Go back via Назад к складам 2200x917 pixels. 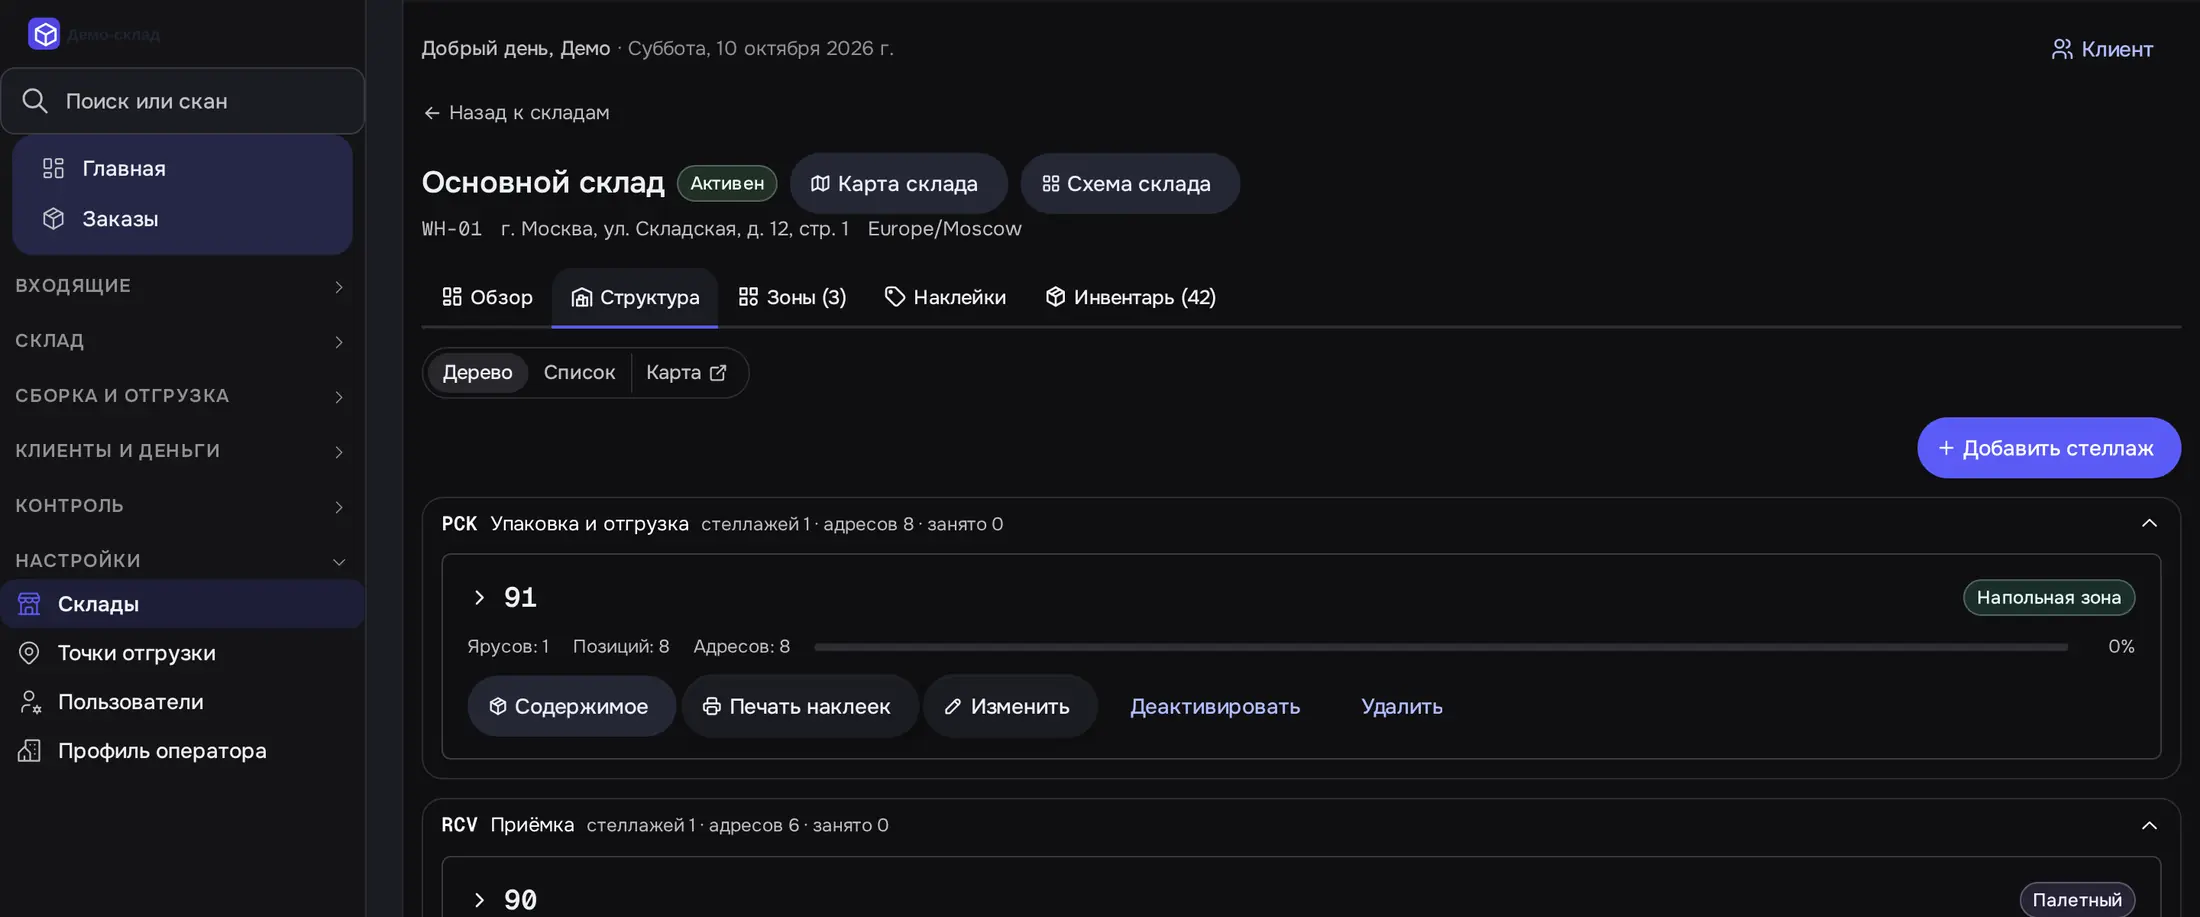[516, 113]
